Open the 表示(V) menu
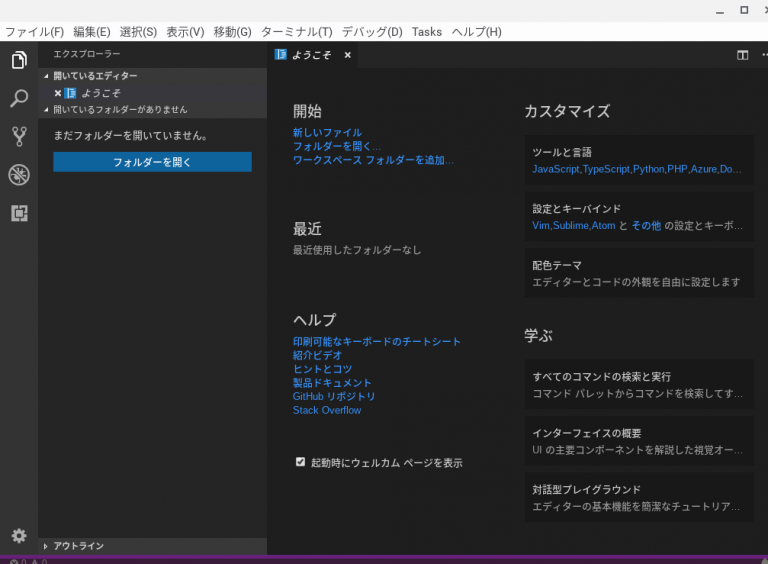Image resolution: width=768 pixels, height=564 pixels. click(x=185, y=32)
